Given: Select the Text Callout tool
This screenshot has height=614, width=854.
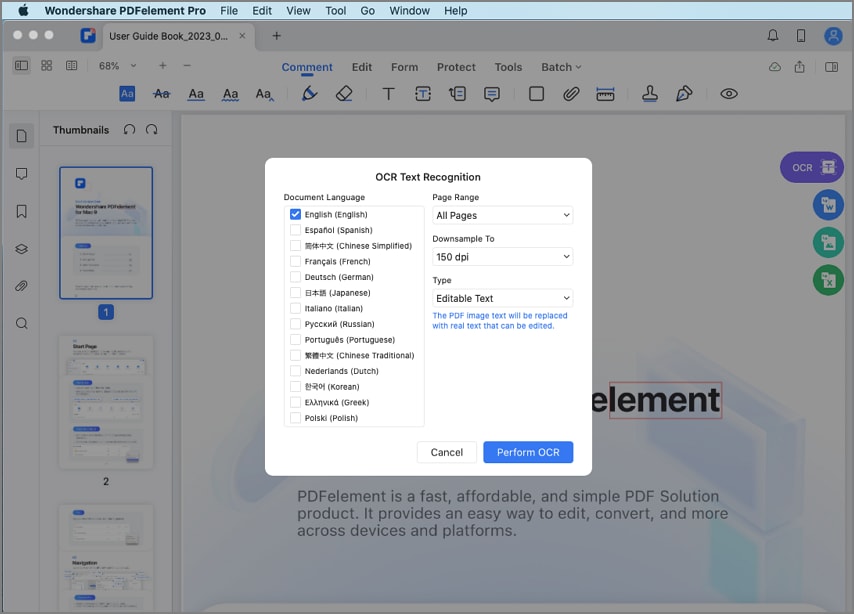Looking at the screenshot, I should click(x=457, y=94).
